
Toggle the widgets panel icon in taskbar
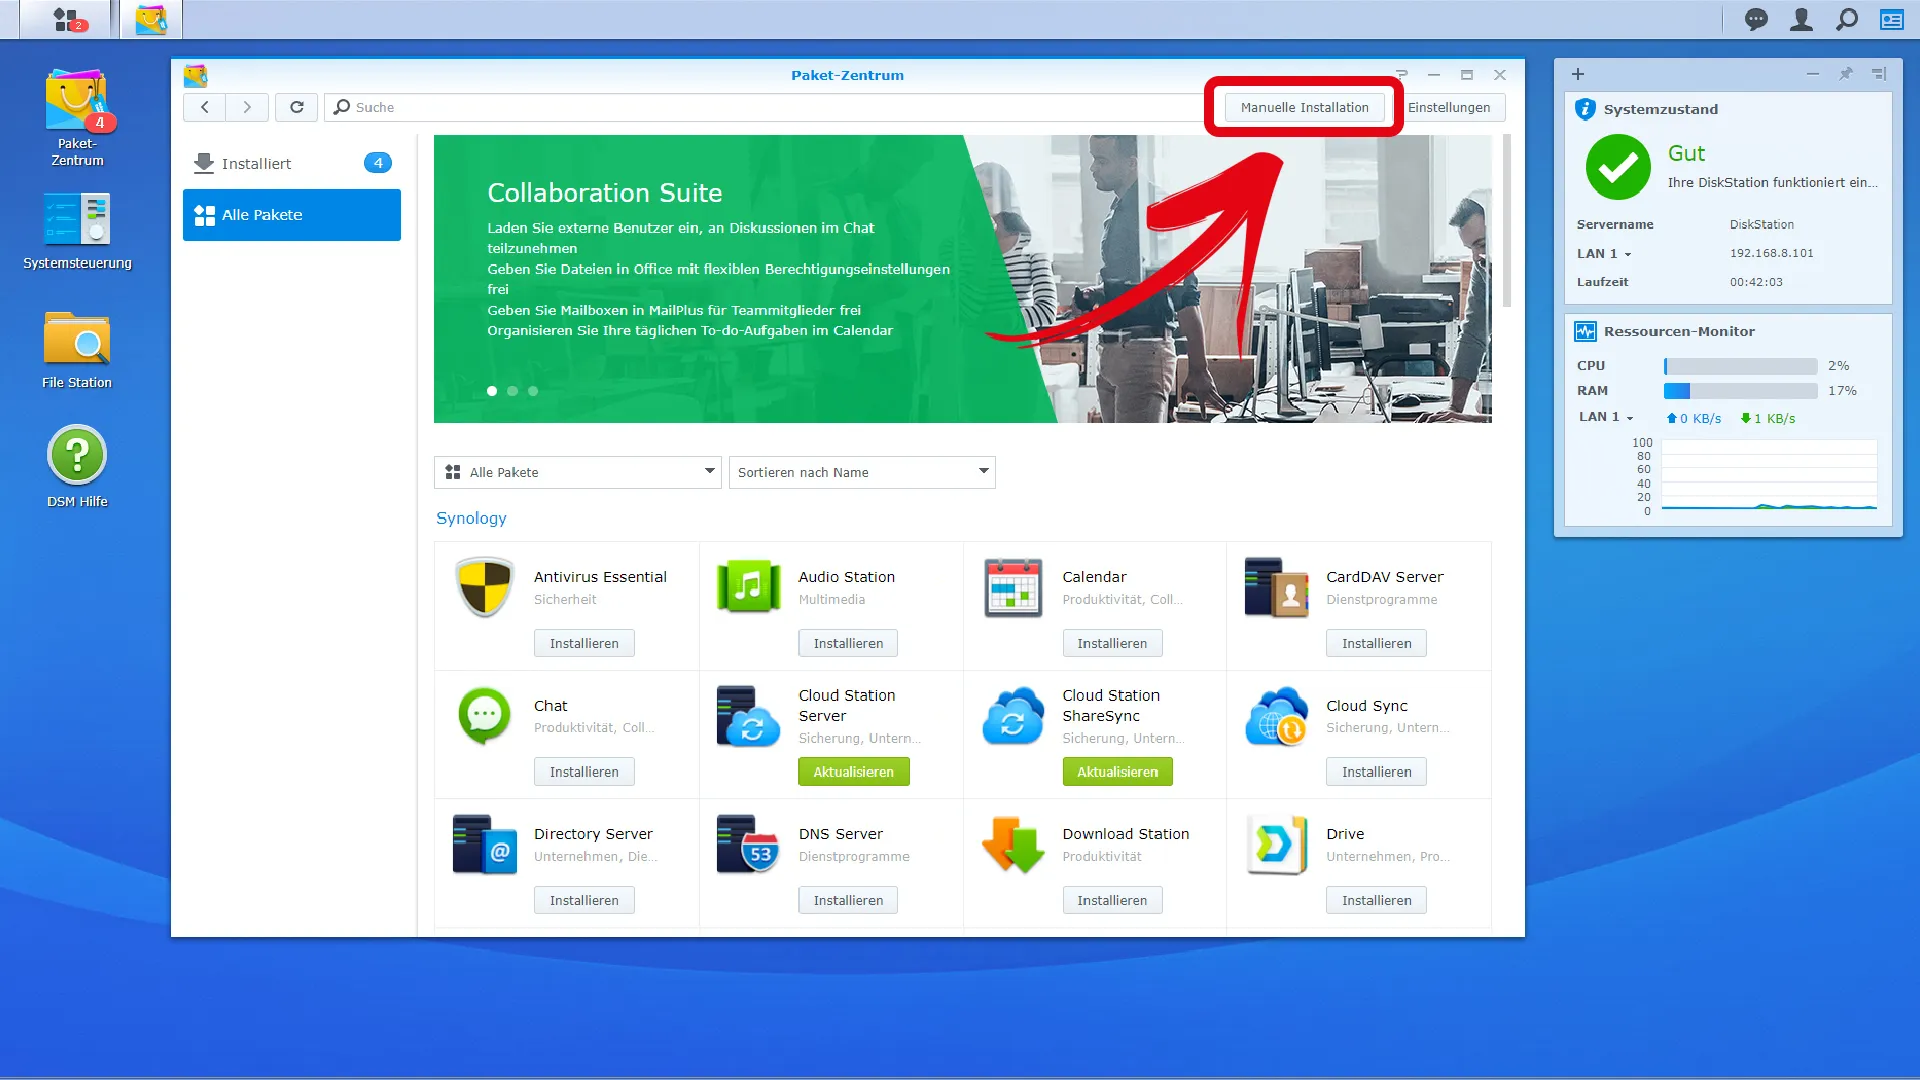pos(1891,19)
